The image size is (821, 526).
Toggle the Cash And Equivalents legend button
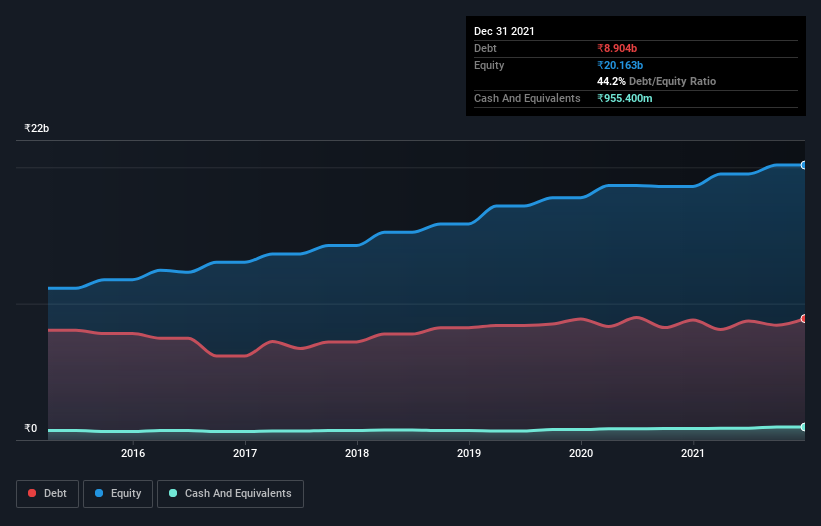tap(230, 494)
